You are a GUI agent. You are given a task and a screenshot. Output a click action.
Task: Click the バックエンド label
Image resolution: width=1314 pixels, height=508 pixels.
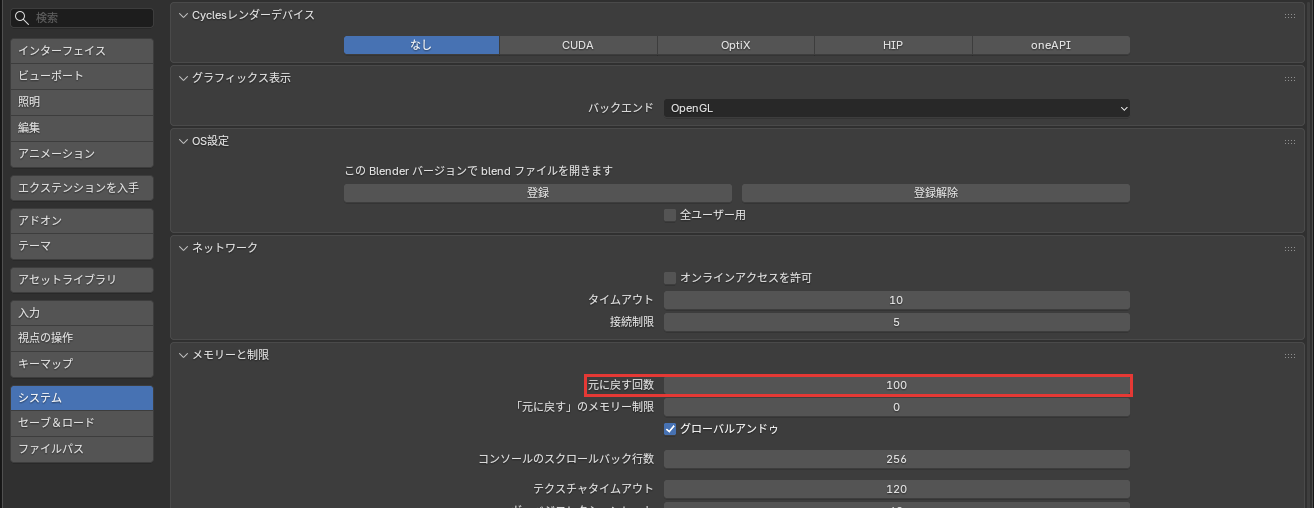pyautogui.click(x=620, y=108)
